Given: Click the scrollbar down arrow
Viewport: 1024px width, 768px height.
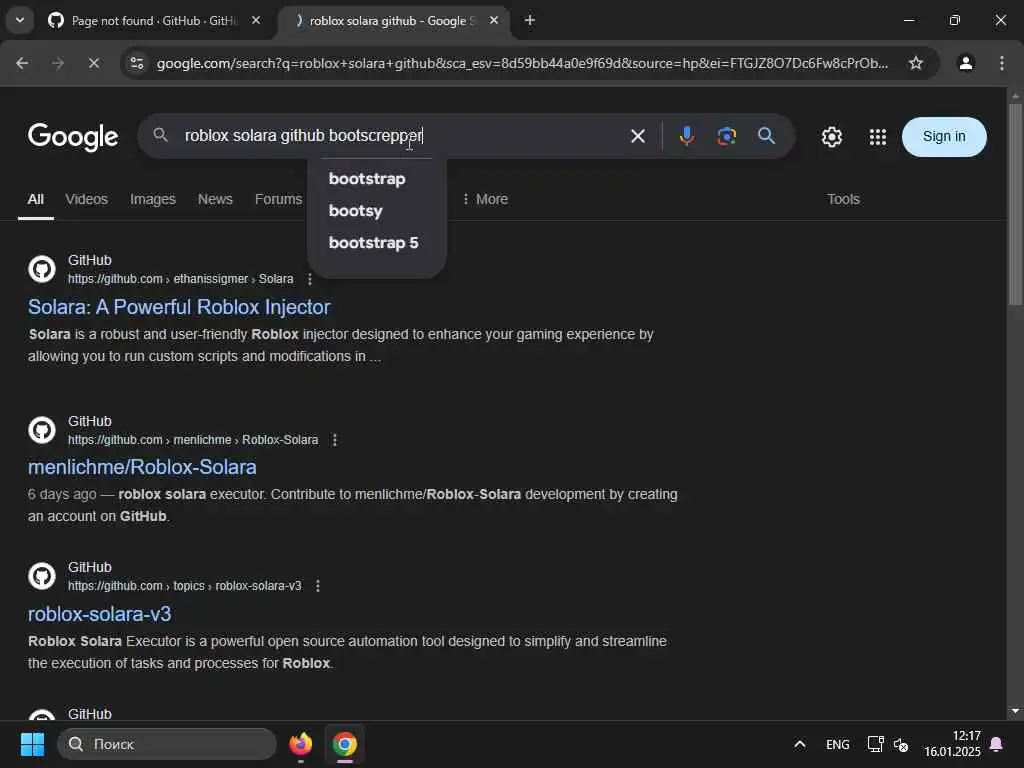Looking at the screenshot, I should pos(1015,711).
